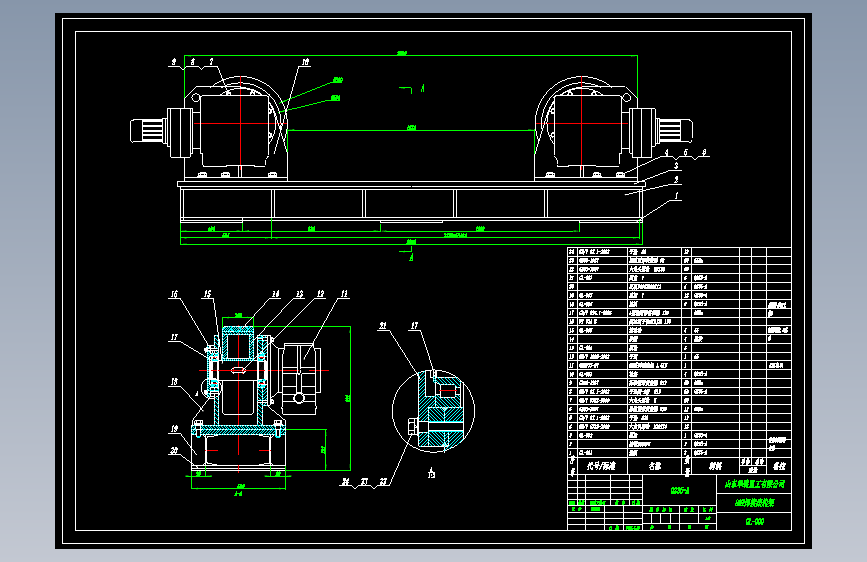Pick the right motor in front view
This screenshot has width=867, height=562.
674,131
